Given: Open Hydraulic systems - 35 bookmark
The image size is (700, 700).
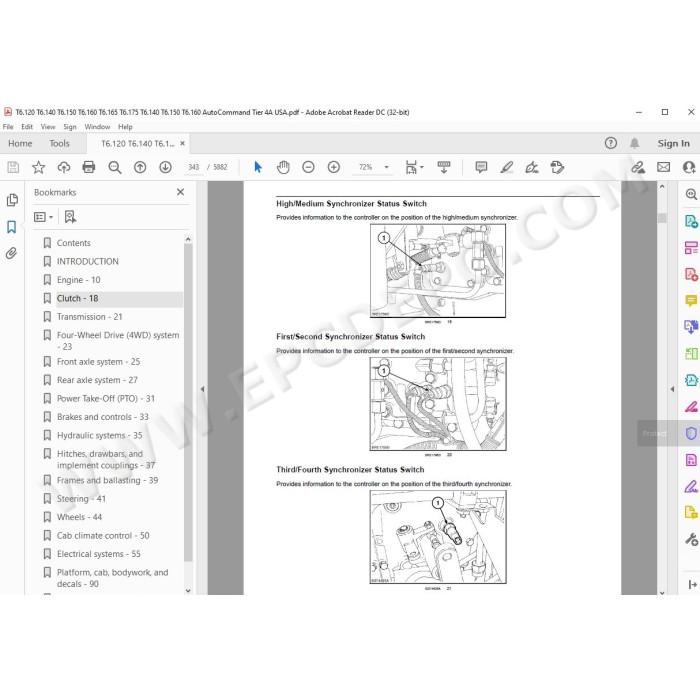Looking at the screenshot, I should click(x=100, y=435).
